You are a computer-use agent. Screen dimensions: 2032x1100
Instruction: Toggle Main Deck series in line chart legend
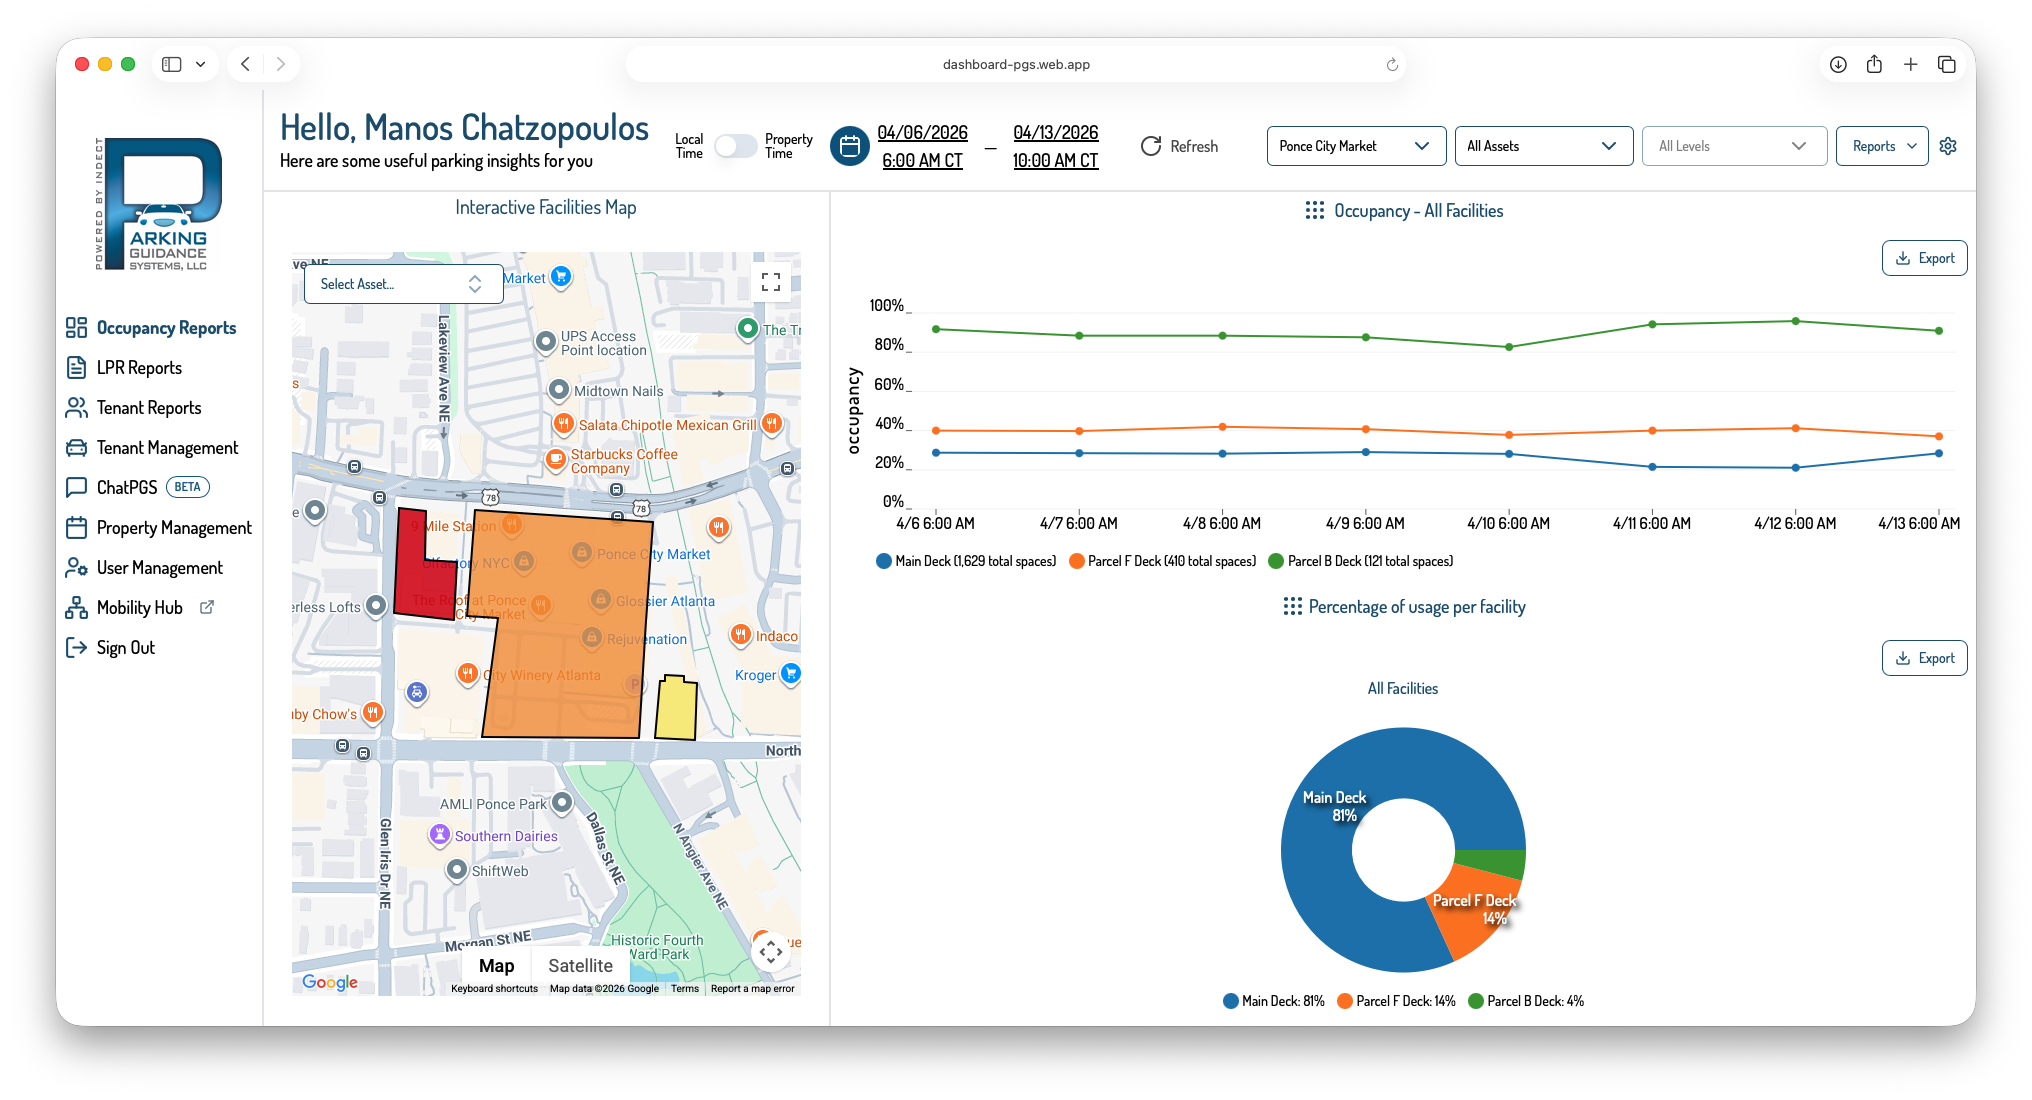click(966, 561)
